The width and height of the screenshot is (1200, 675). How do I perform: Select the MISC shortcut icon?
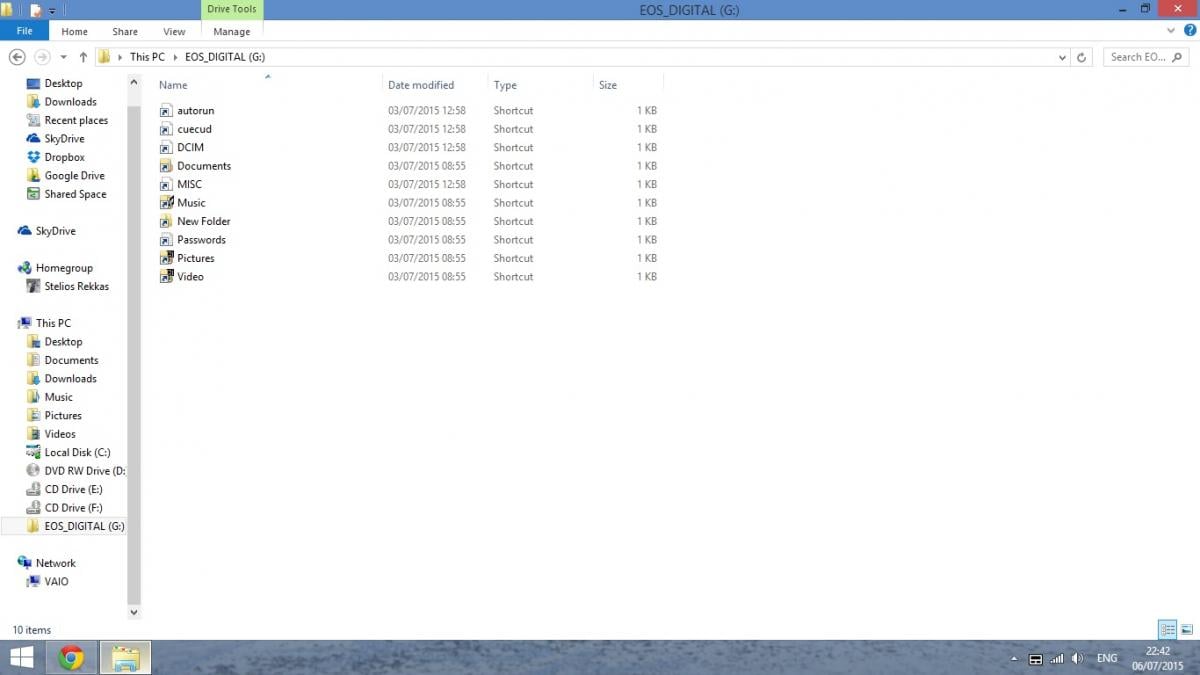166,185
